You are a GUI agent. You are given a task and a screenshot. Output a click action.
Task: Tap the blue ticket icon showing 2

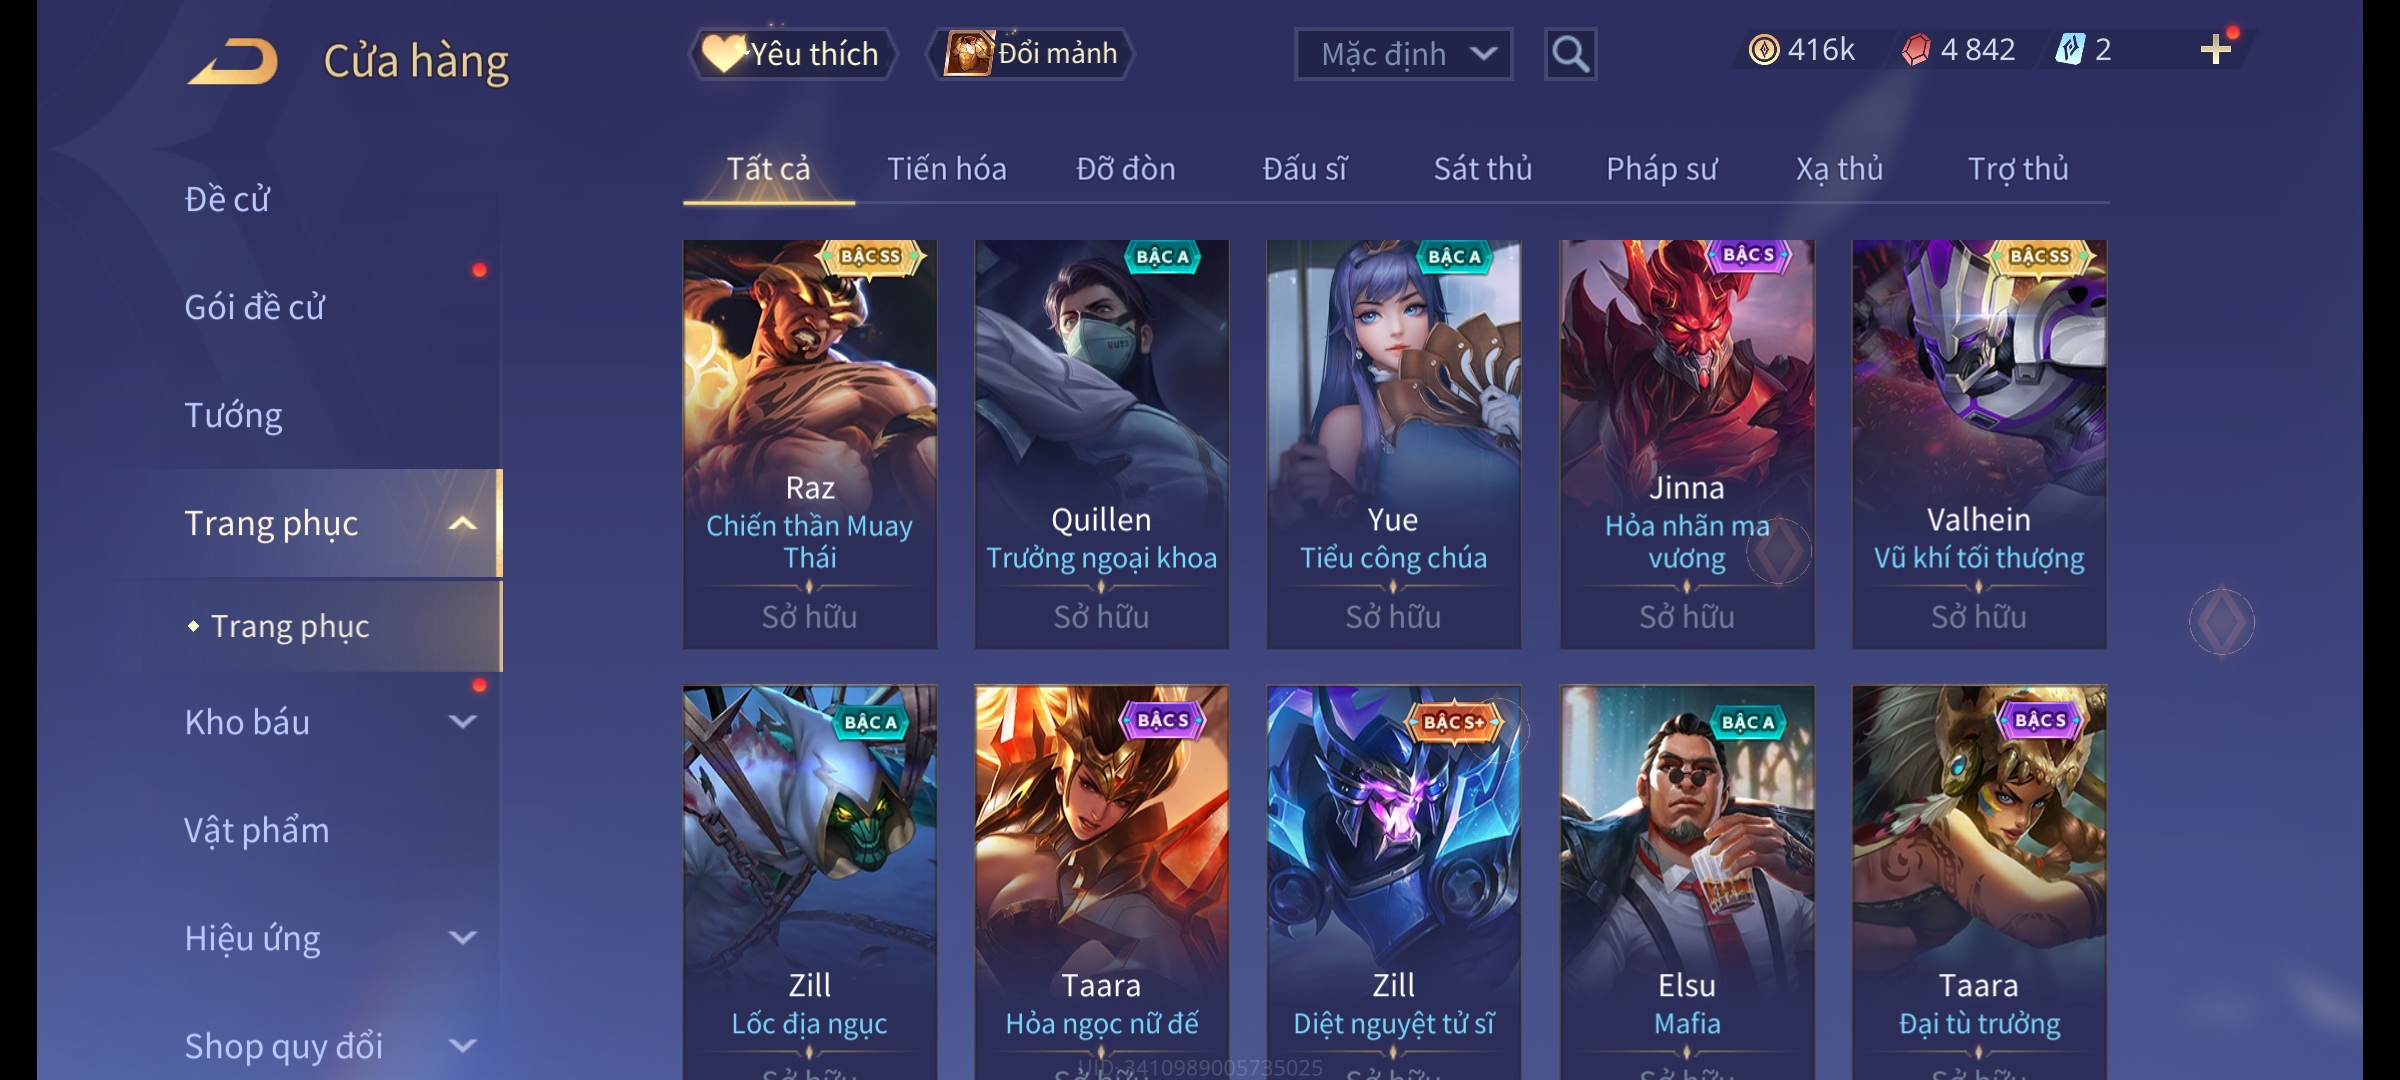(2070, 49)
